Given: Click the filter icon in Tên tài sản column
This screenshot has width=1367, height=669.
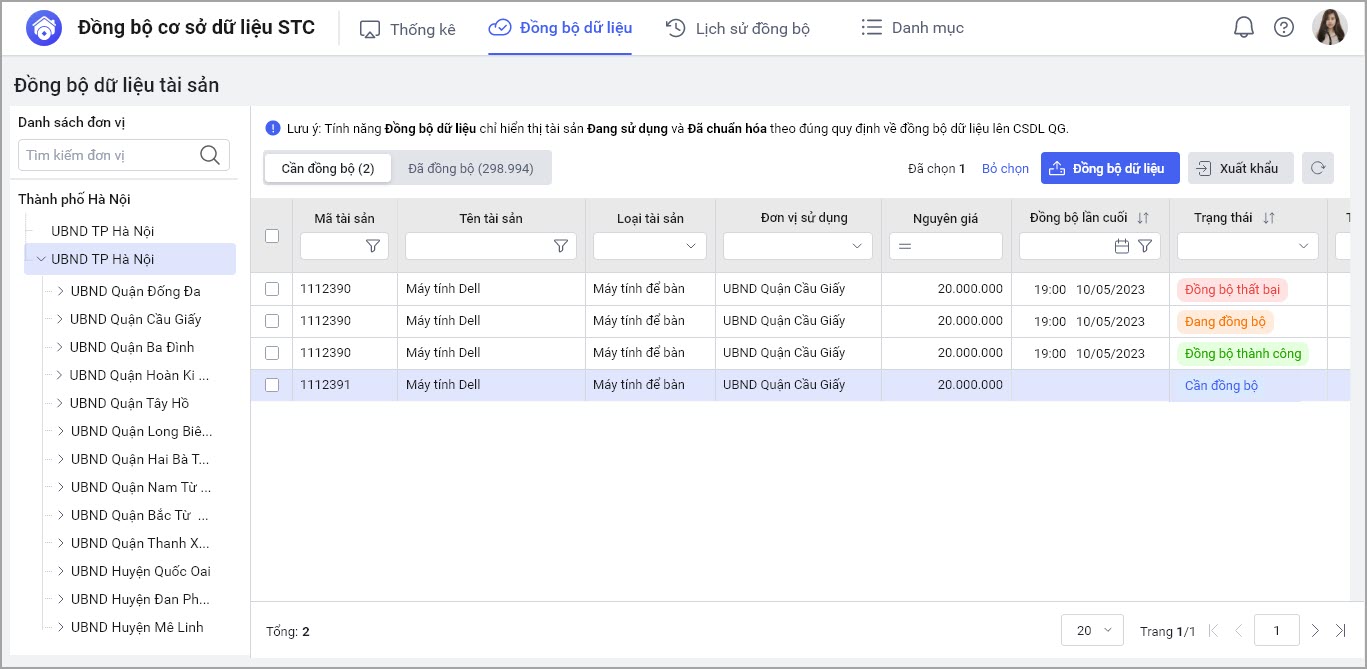Looking at the screenshot, I should tap(561, 246).
